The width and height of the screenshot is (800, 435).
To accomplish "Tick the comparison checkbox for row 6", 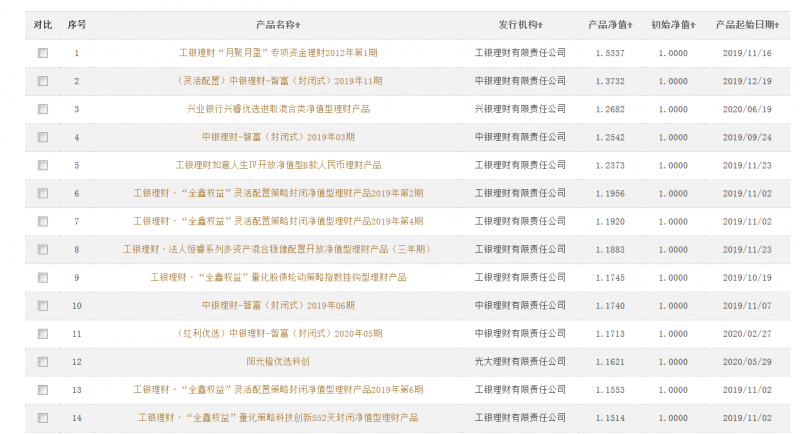I will pos(43,193).
